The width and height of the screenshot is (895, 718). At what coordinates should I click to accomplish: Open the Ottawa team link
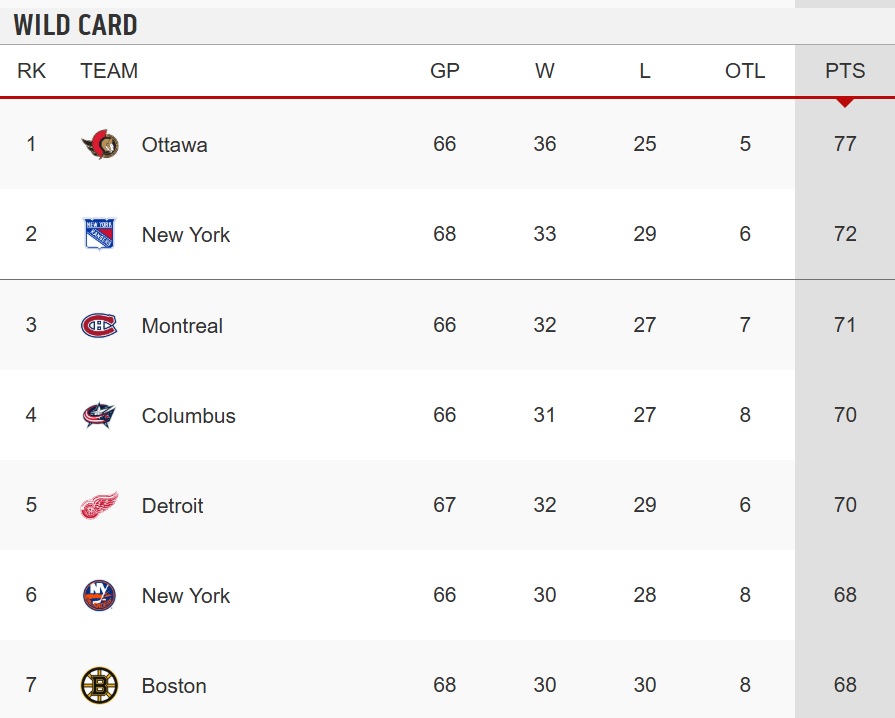click(174, 144)
